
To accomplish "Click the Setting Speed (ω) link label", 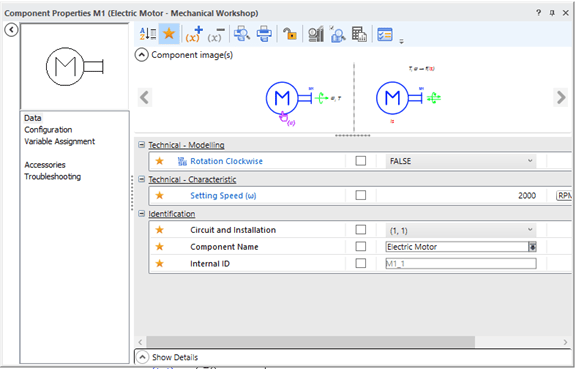I will [223, 196].
